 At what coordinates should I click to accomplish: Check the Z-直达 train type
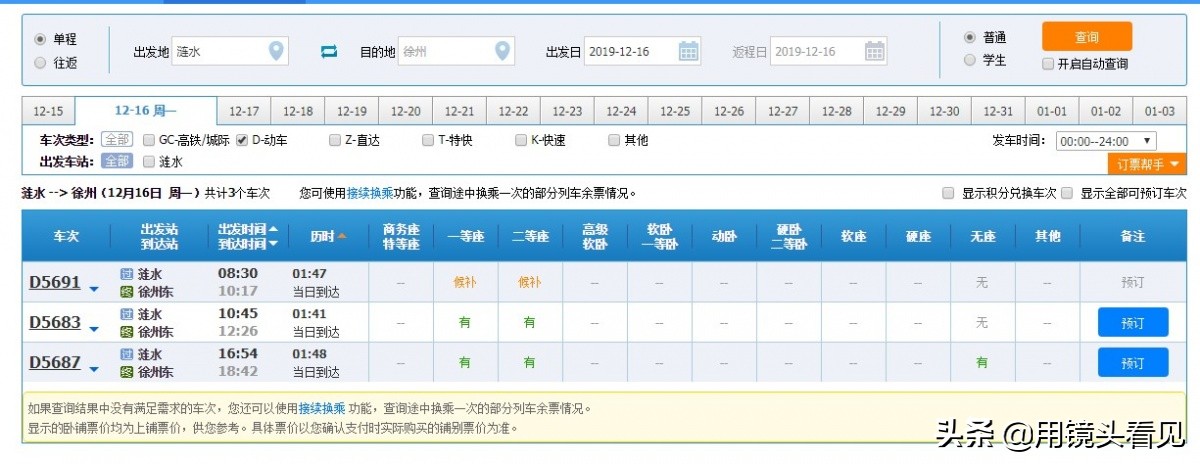pyautogui.click(x=335, y=140)
